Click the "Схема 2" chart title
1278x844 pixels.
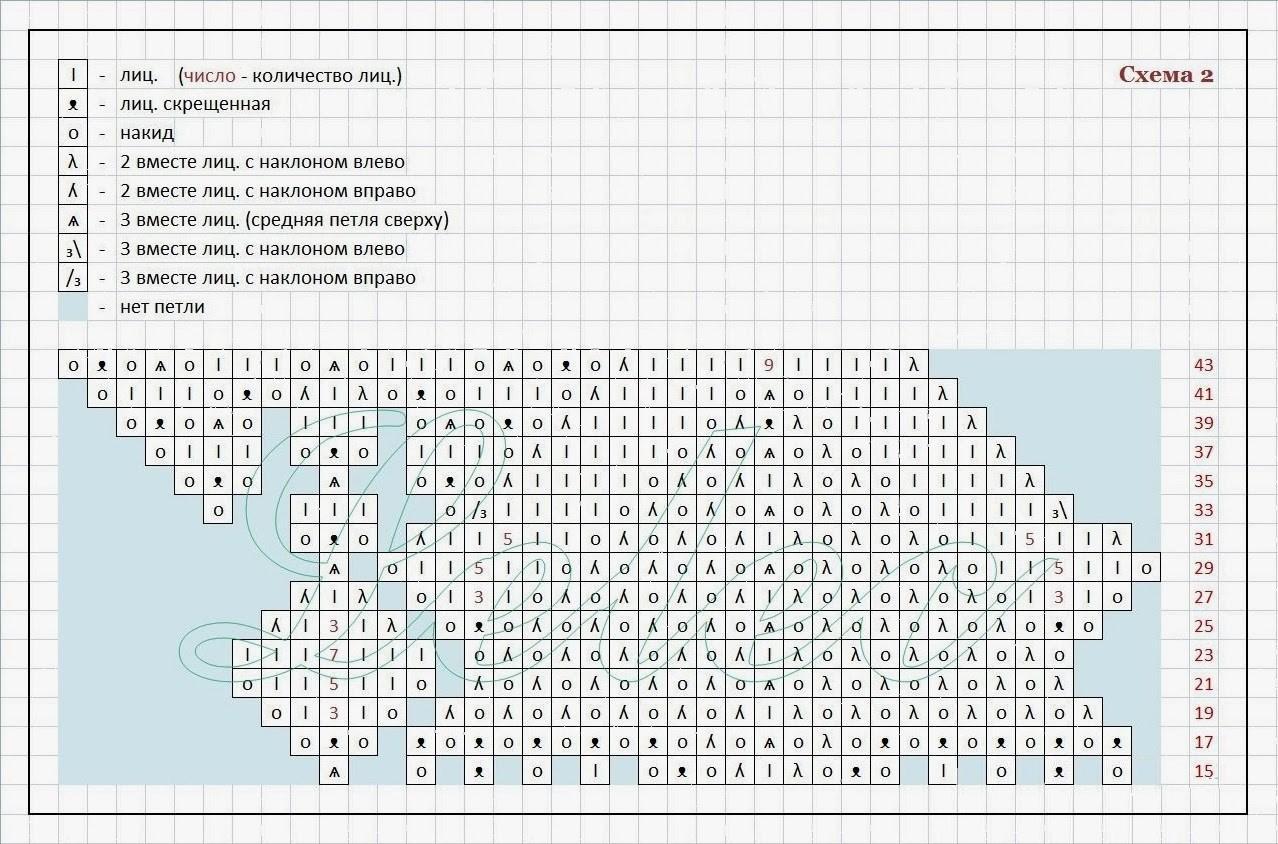1165,75
